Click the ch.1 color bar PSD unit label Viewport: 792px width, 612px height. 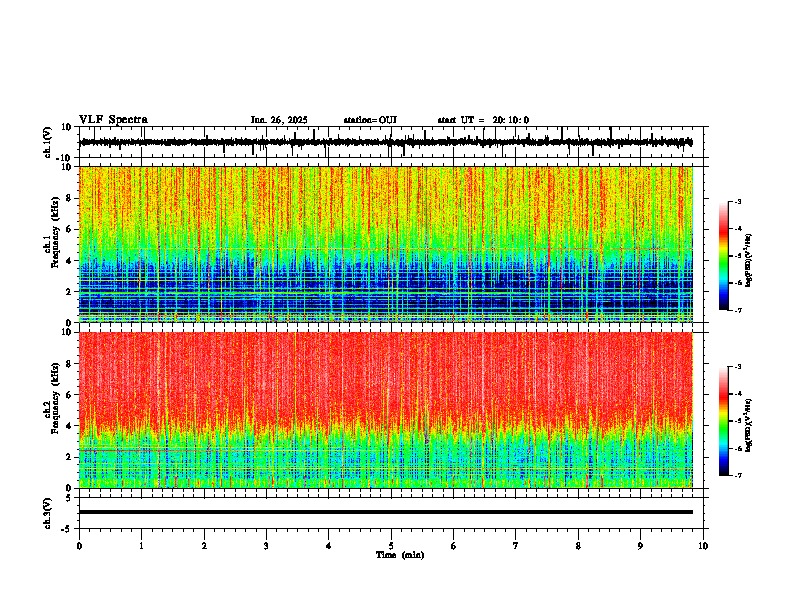pyautogui.click(x=749, y=260)
